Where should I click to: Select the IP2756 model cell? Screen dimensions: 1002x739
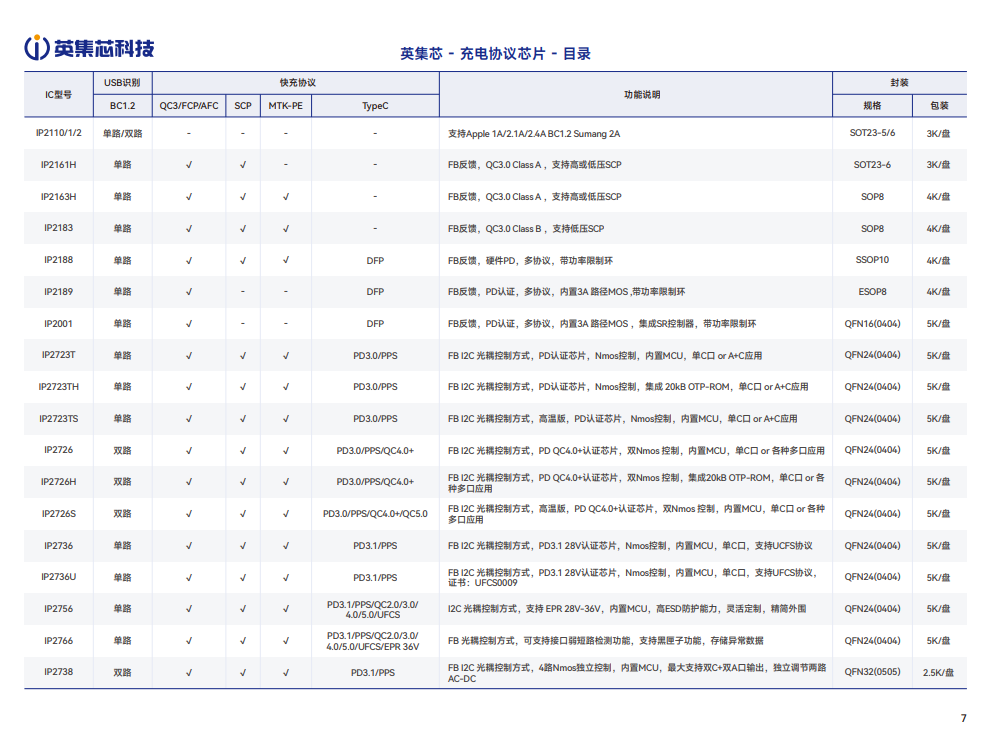click(58, 609)
